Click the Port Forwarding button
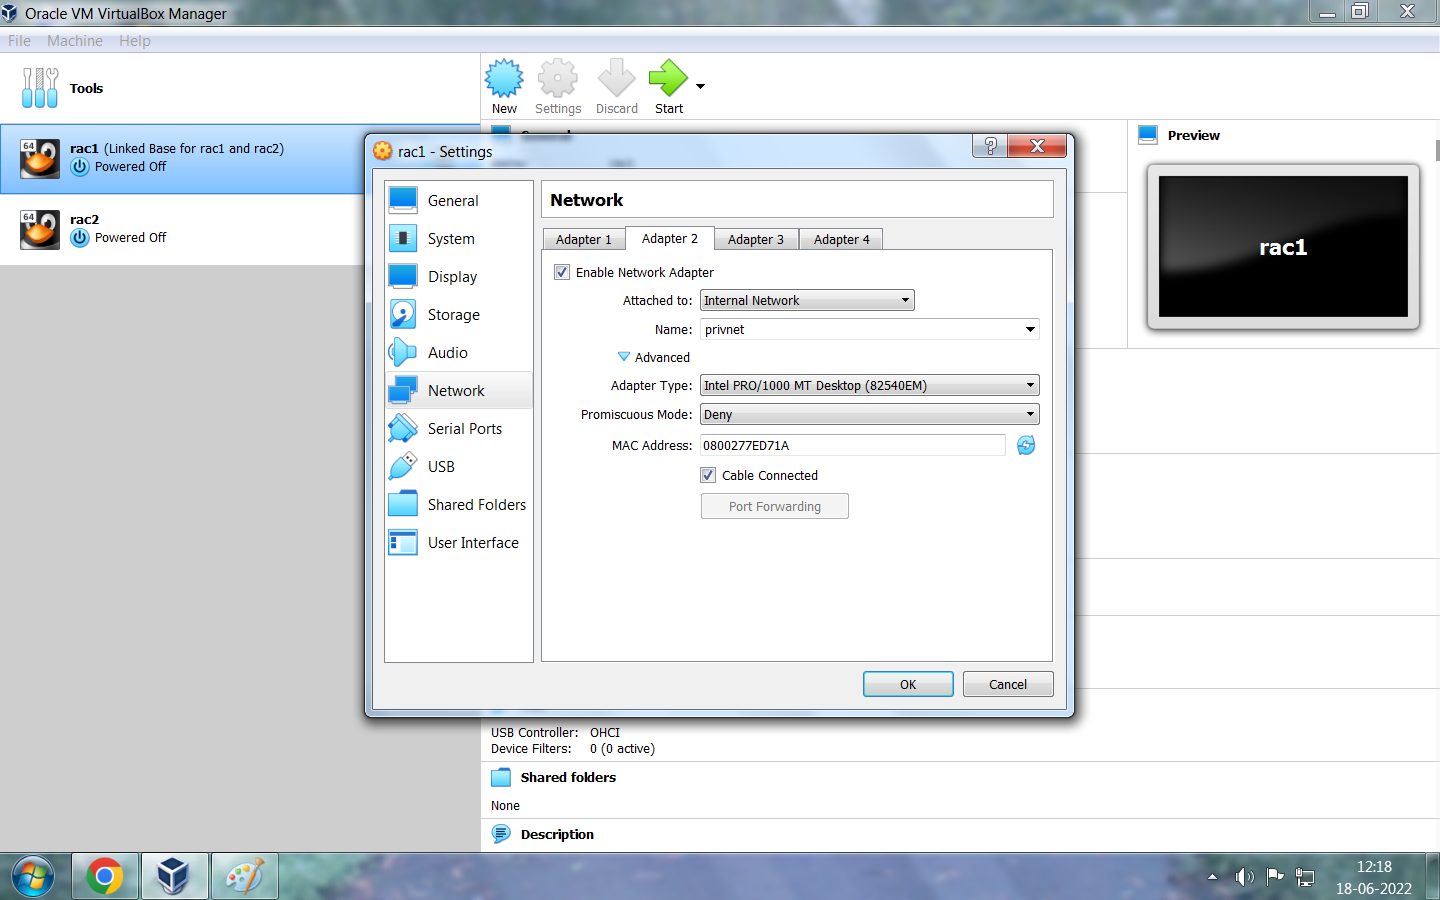Screen dimensions: 1440x900 click(x=775, y=506)
